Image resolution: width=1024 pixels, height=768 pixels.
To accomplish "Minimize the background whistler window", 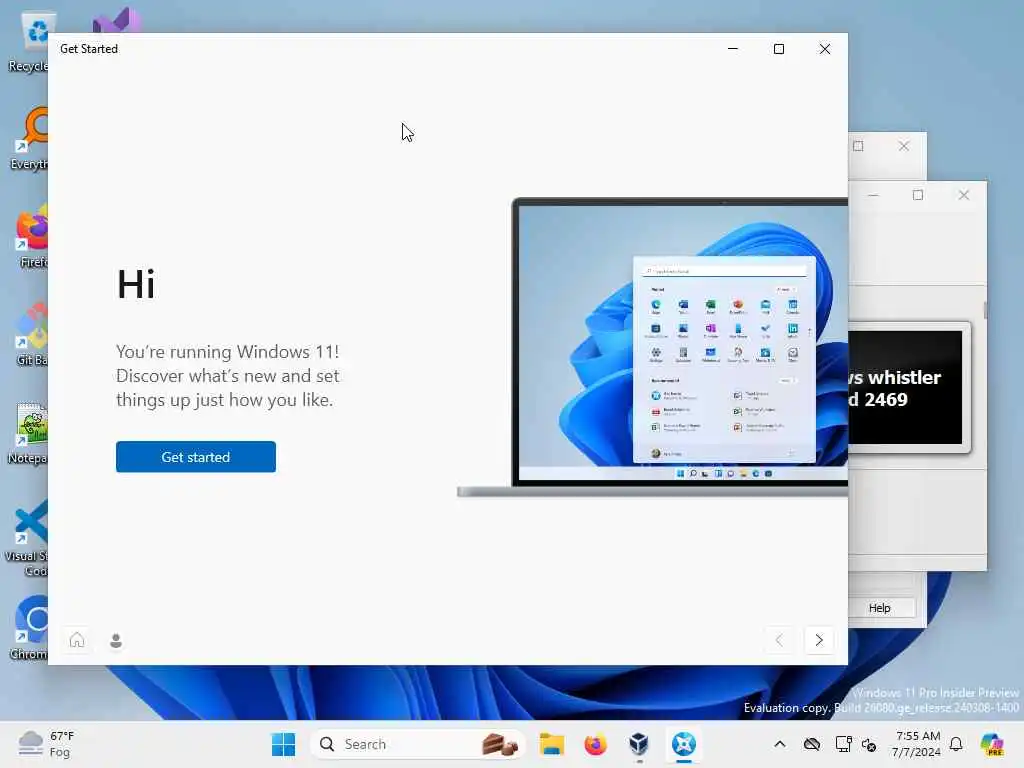I will [x=873, y=195].
